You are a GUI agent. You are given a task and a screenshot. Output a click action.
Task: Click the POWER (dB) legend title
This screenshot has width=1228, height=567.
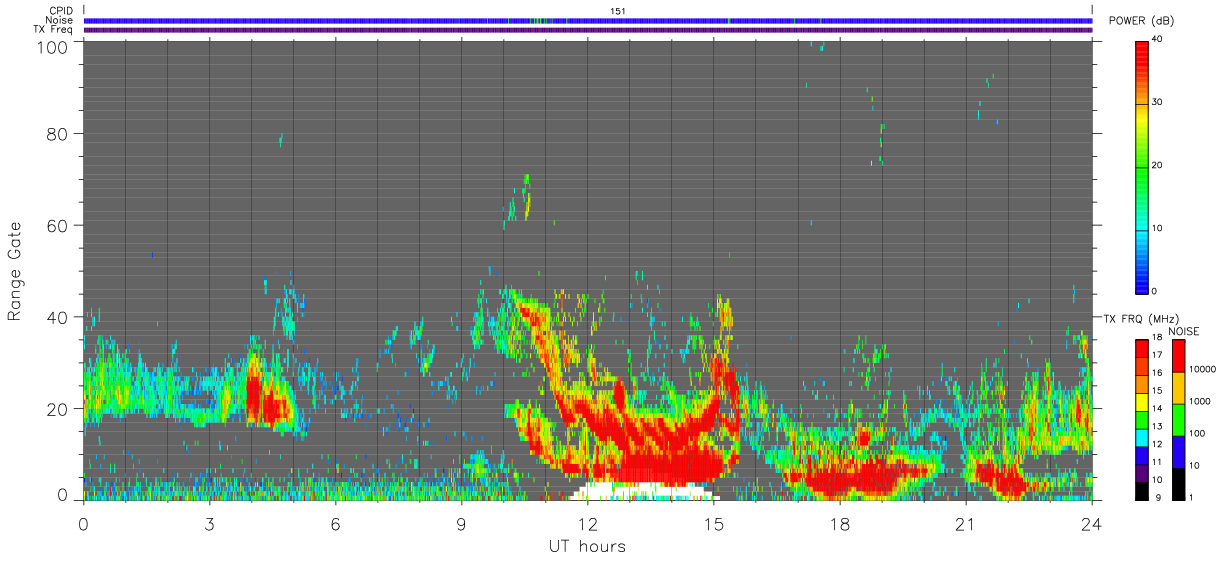1141,21
